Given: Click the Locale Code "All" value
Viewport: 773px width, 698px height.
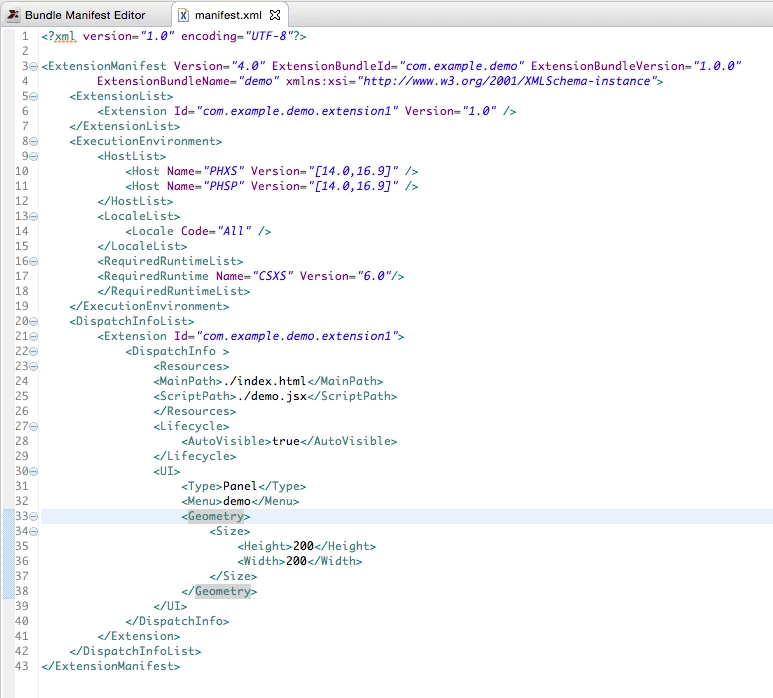Looking at the screenshot, I should (x=234, y=231).
